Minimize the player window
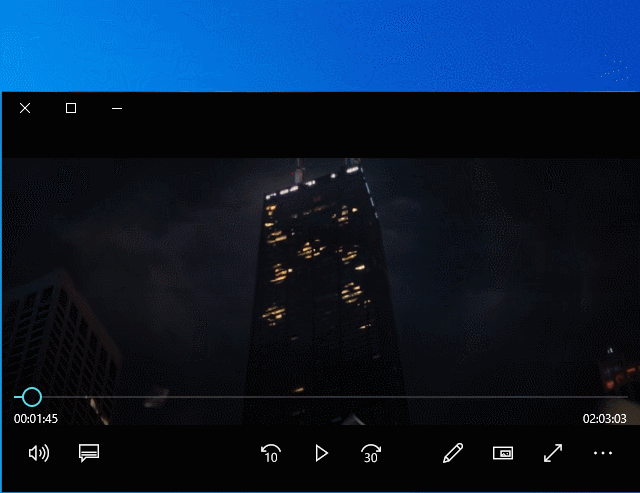Viewport: 640px width, 493px height. tap(117, 109)
